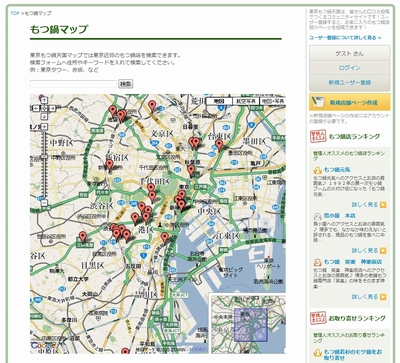Pan the map right with the arrow
The width and height of the screenshot is (400, 363).
click(x=52, y=108)
